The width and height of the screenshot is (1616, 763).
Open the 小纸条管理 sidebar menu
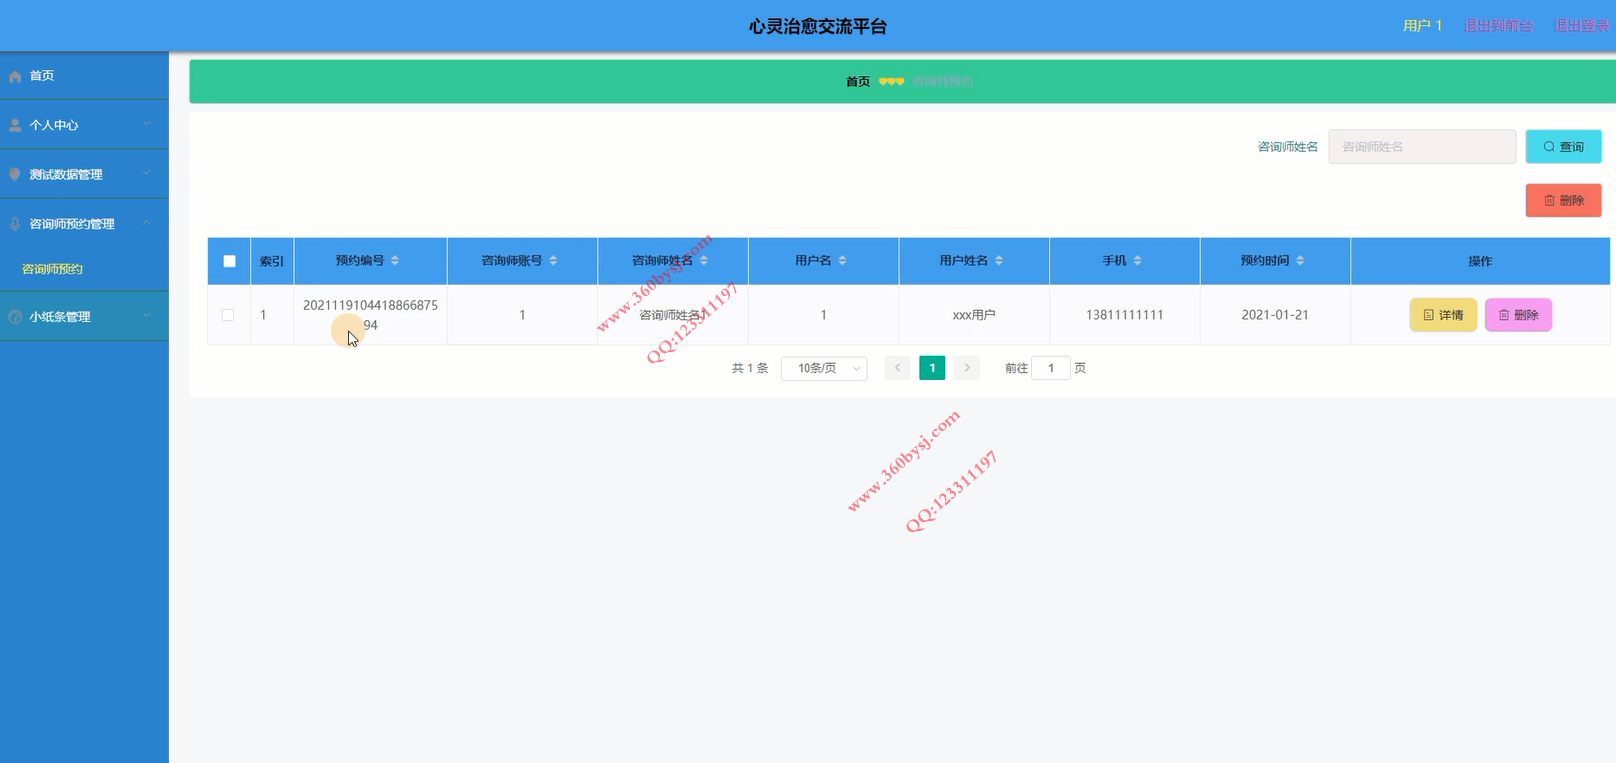(x=84, y=316)
